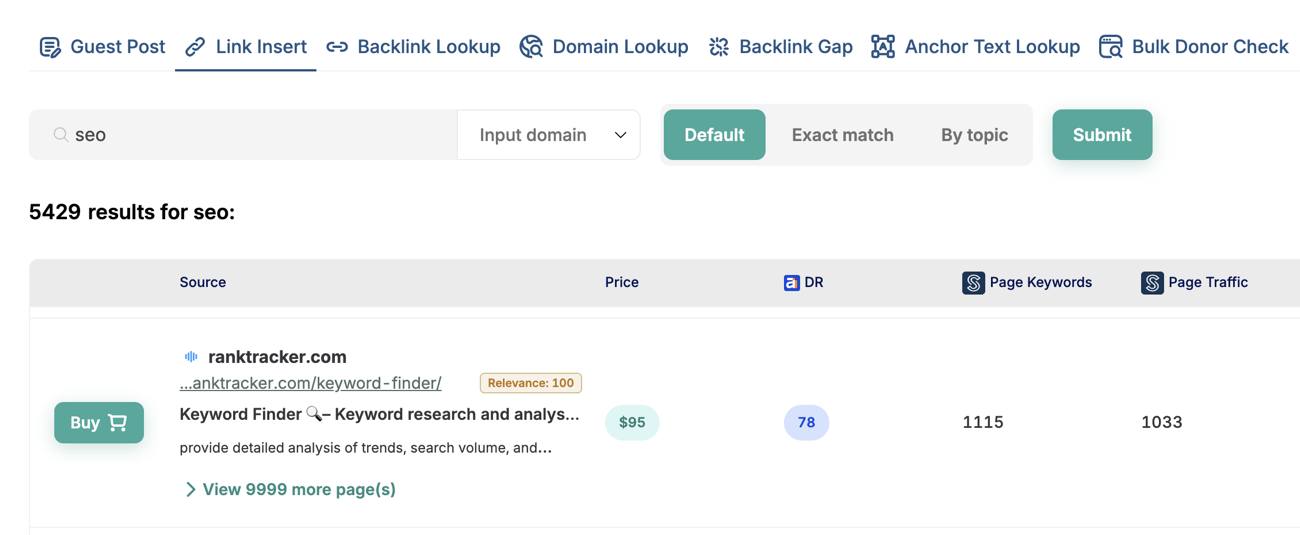Click the Backlink Gap broken-link icon

(719, 47)
